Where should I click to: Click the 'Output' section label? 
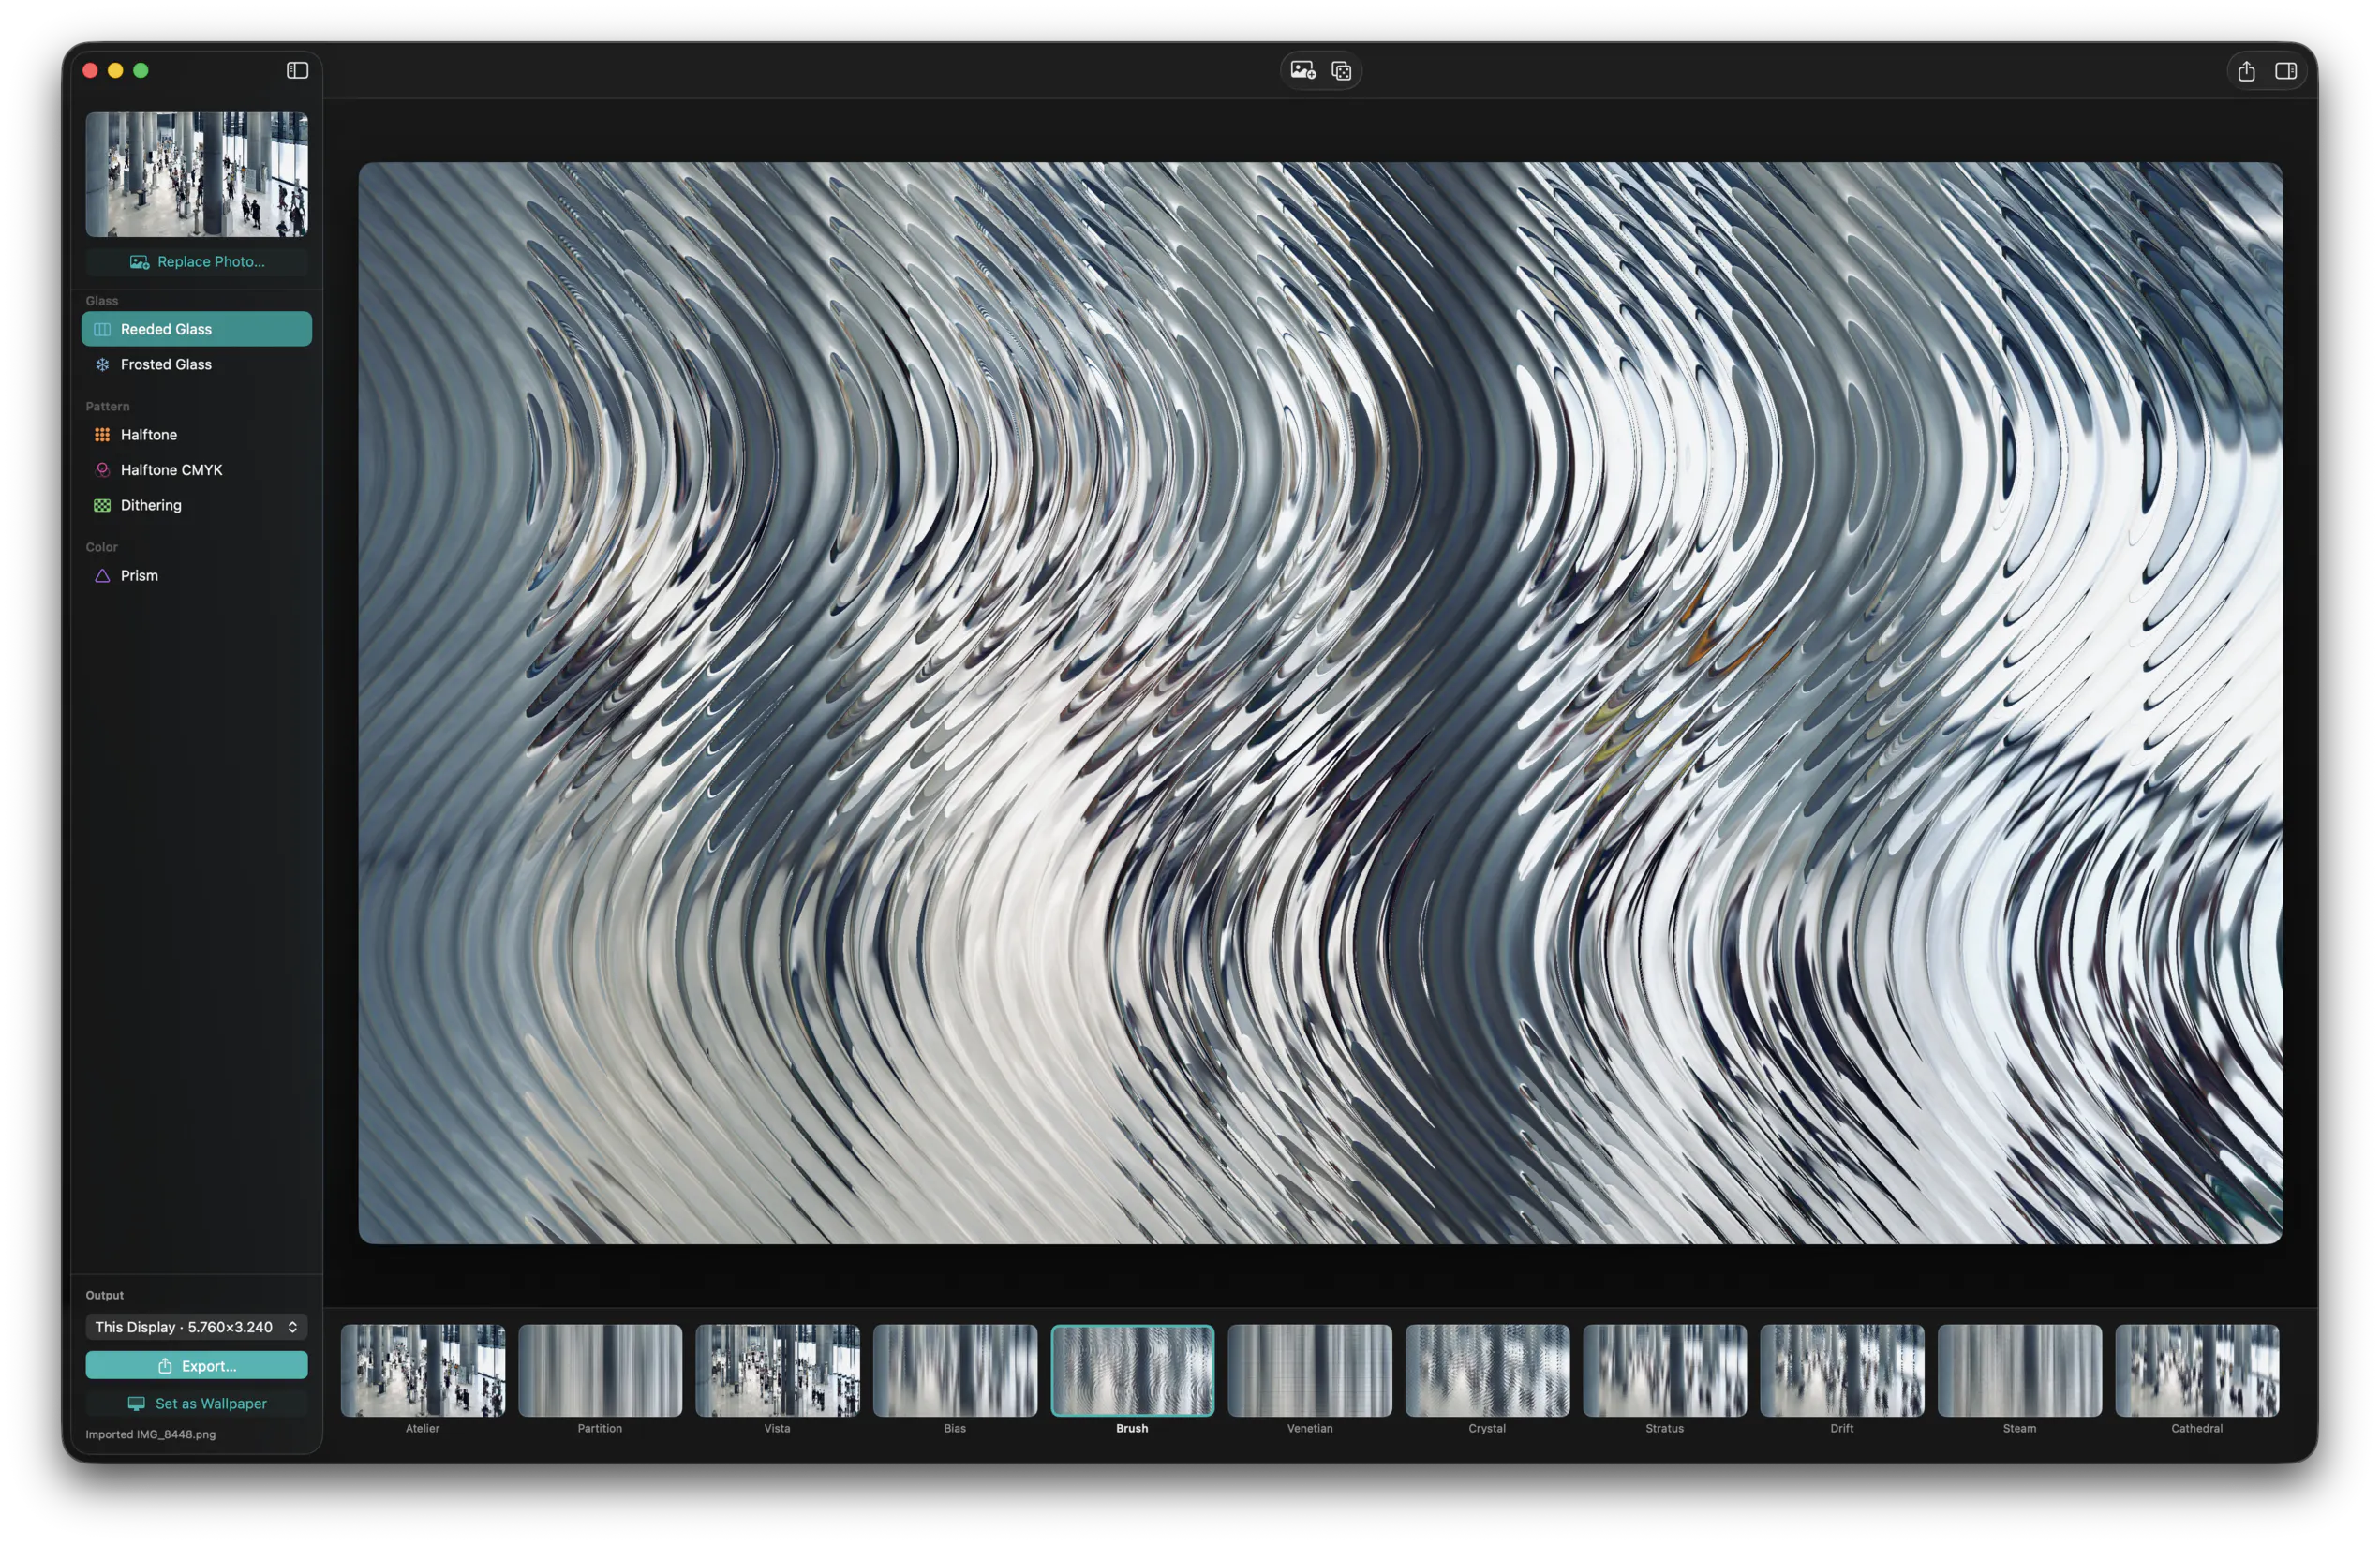(x=104, y=1295)
